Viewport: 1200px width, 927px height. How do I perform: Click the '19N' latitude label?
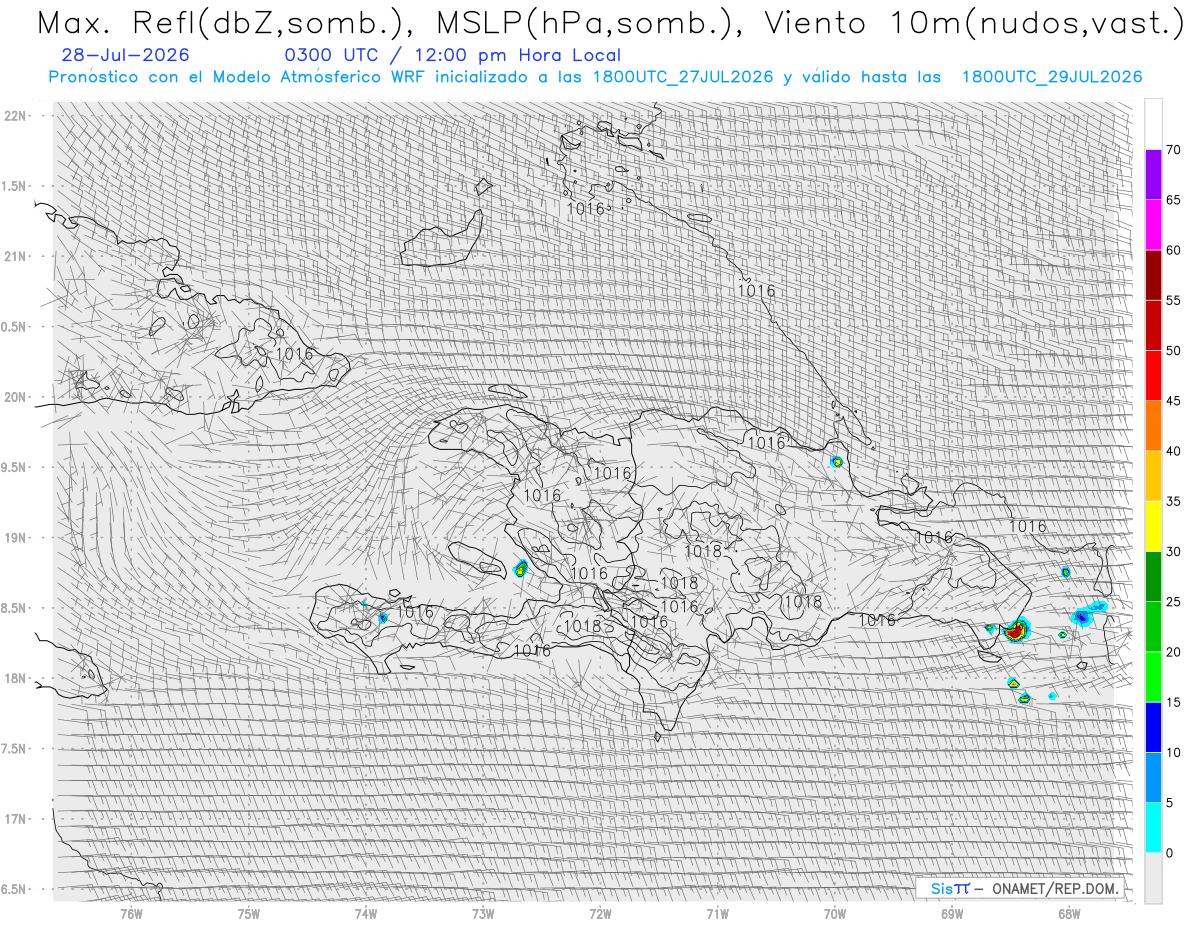coord(16,538)
